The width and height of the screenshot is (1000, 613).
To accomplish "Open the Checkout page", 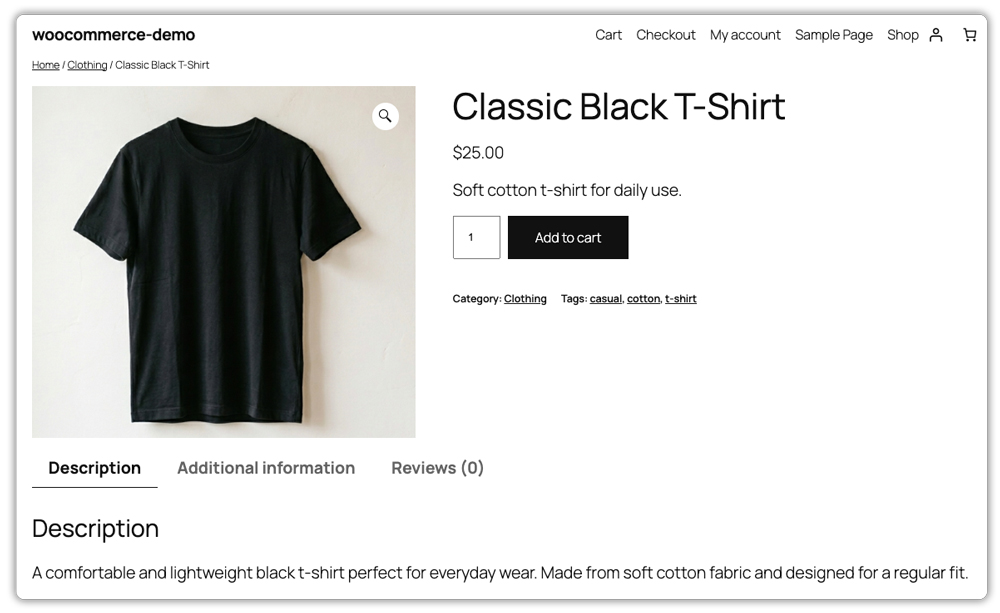I will coord(666,35).
